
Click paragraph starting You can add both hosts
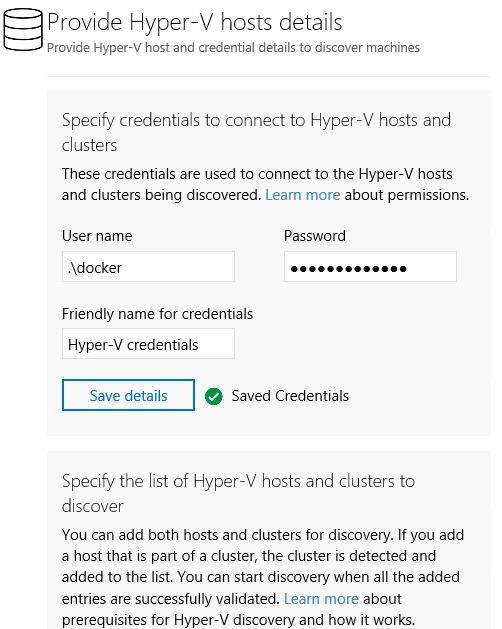pyautogui.click(x=263, y=577)
